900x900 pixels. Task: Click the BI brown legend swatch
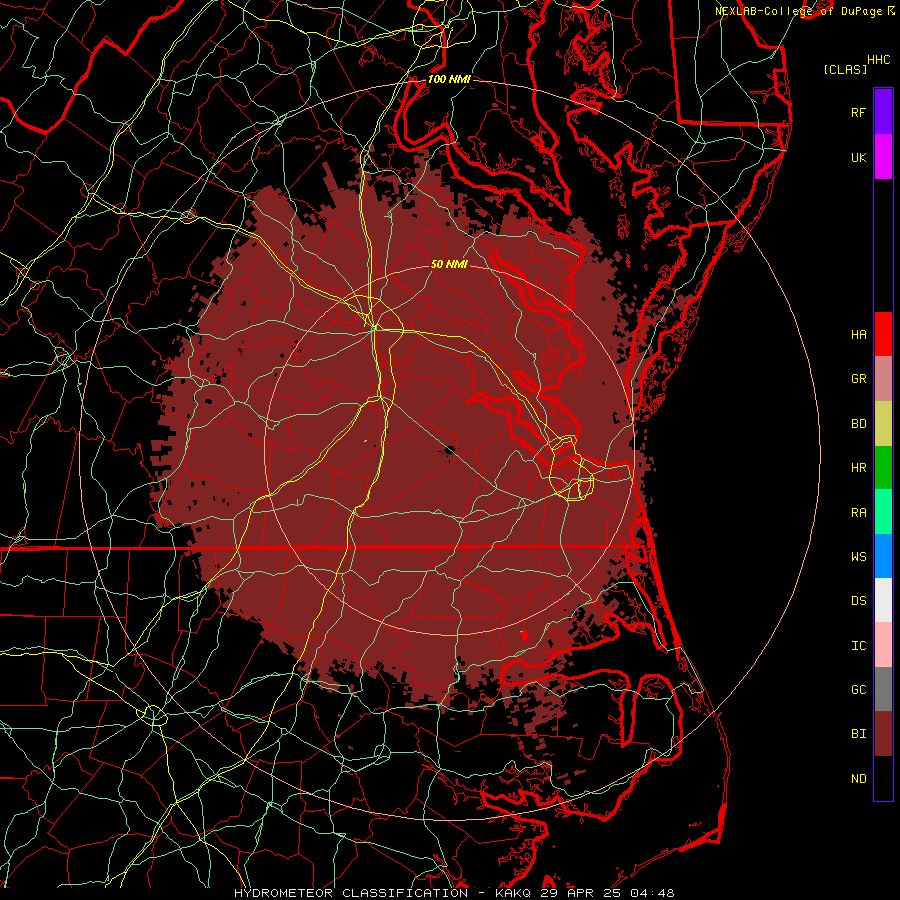click(883, 734)
